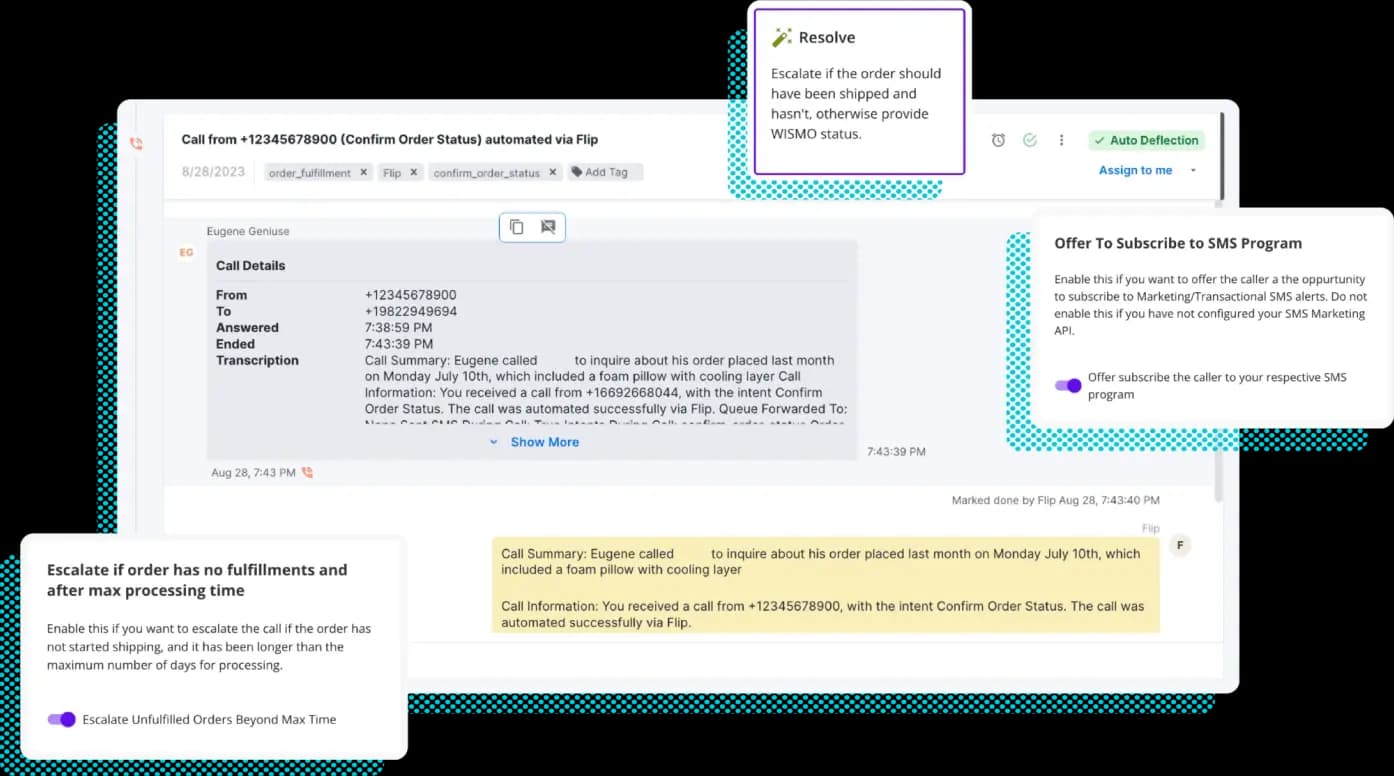This screenshot has height=776, width=1394.
Task: Open the Assign to me dropdown arrow
Action: pos(1193,170)
